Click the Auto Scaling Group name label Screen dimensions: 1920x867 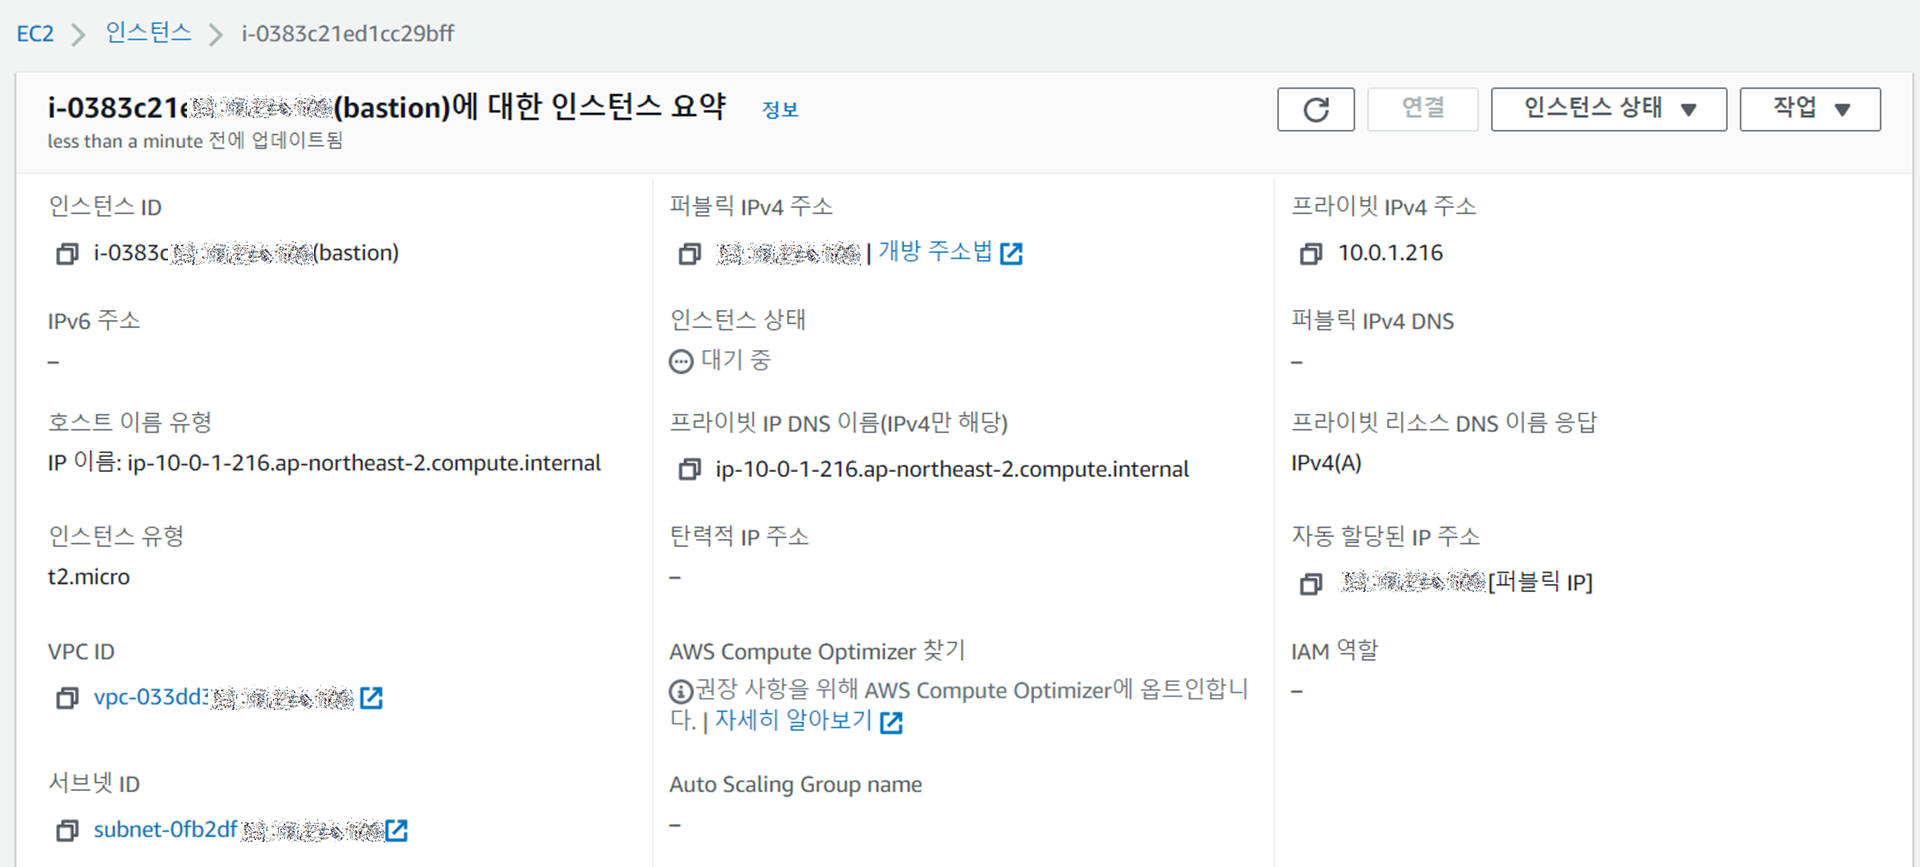pyautogui.click(x=796, y=785)
